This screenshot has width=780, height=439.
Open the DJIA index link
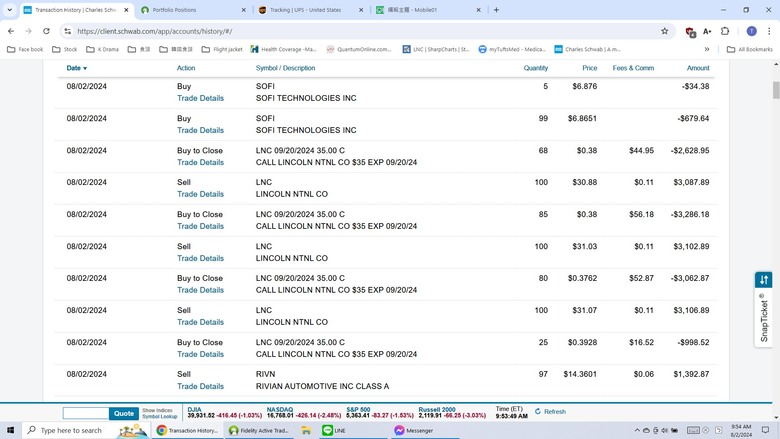click(195, 410)
